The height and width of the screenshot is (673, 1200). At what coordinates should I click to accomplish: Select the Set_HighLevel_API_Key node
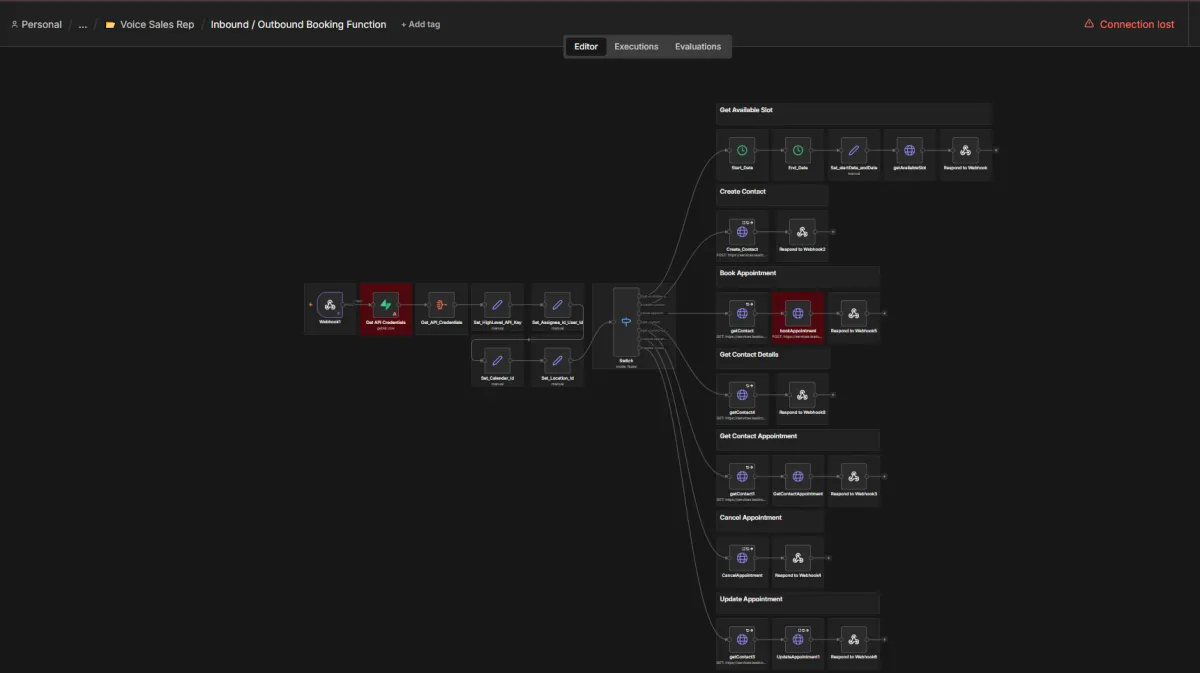click(497, 305)
